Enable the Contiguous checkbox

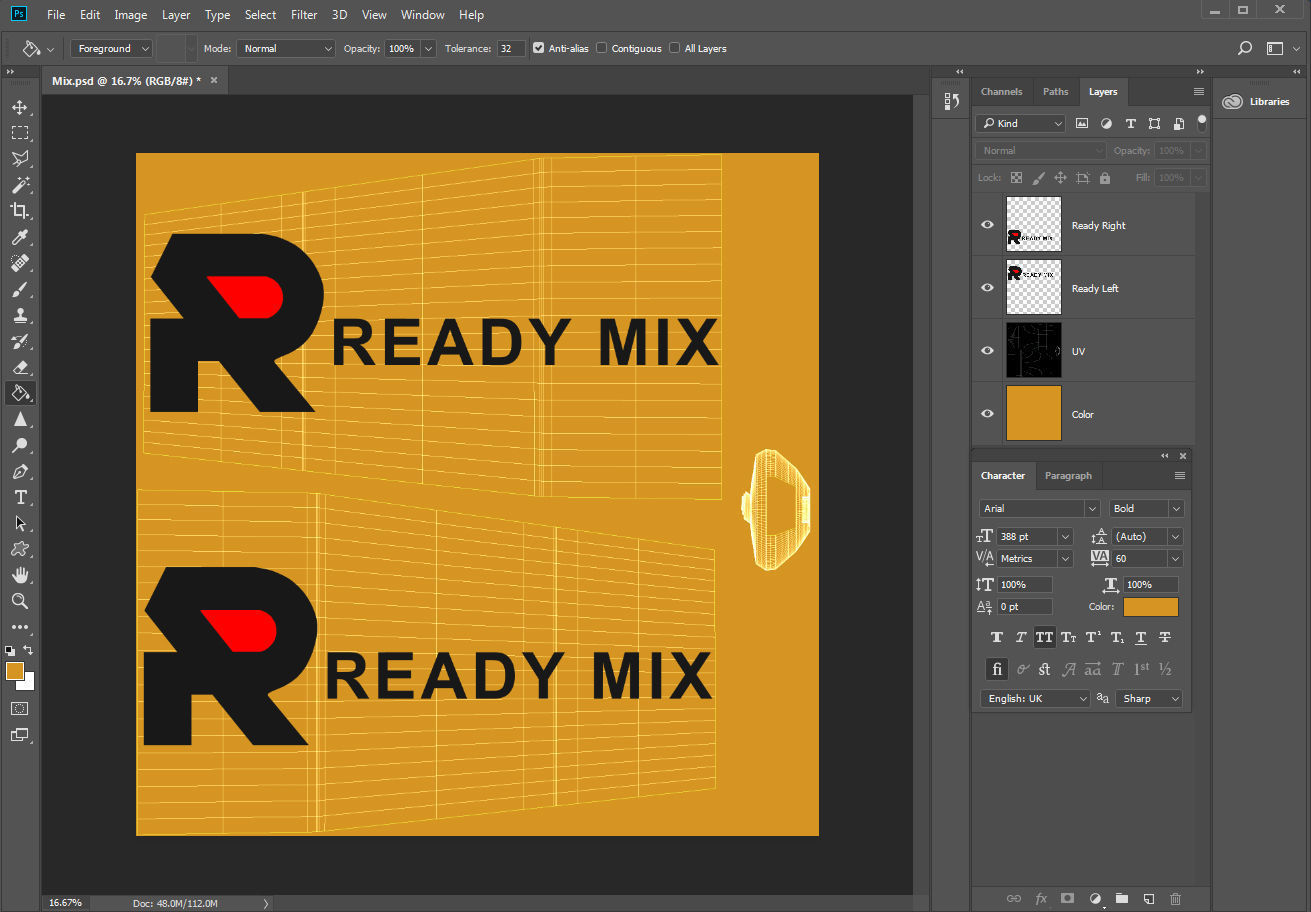602,48
